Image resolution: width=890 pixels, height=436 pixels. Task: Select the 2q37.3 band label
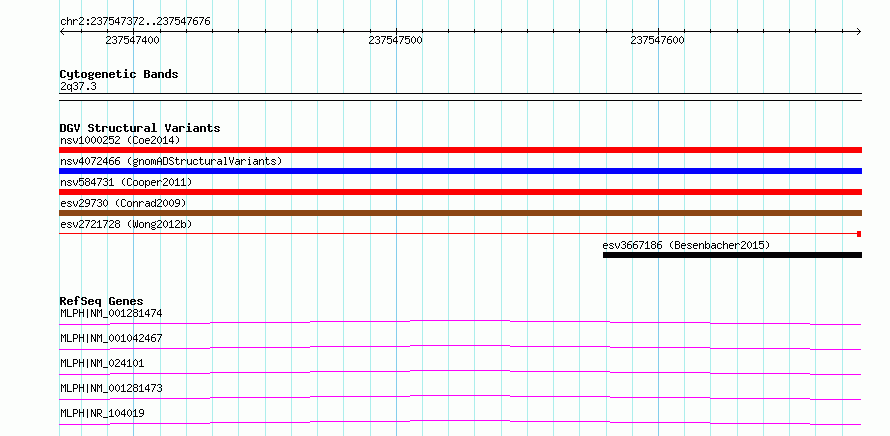78,86
